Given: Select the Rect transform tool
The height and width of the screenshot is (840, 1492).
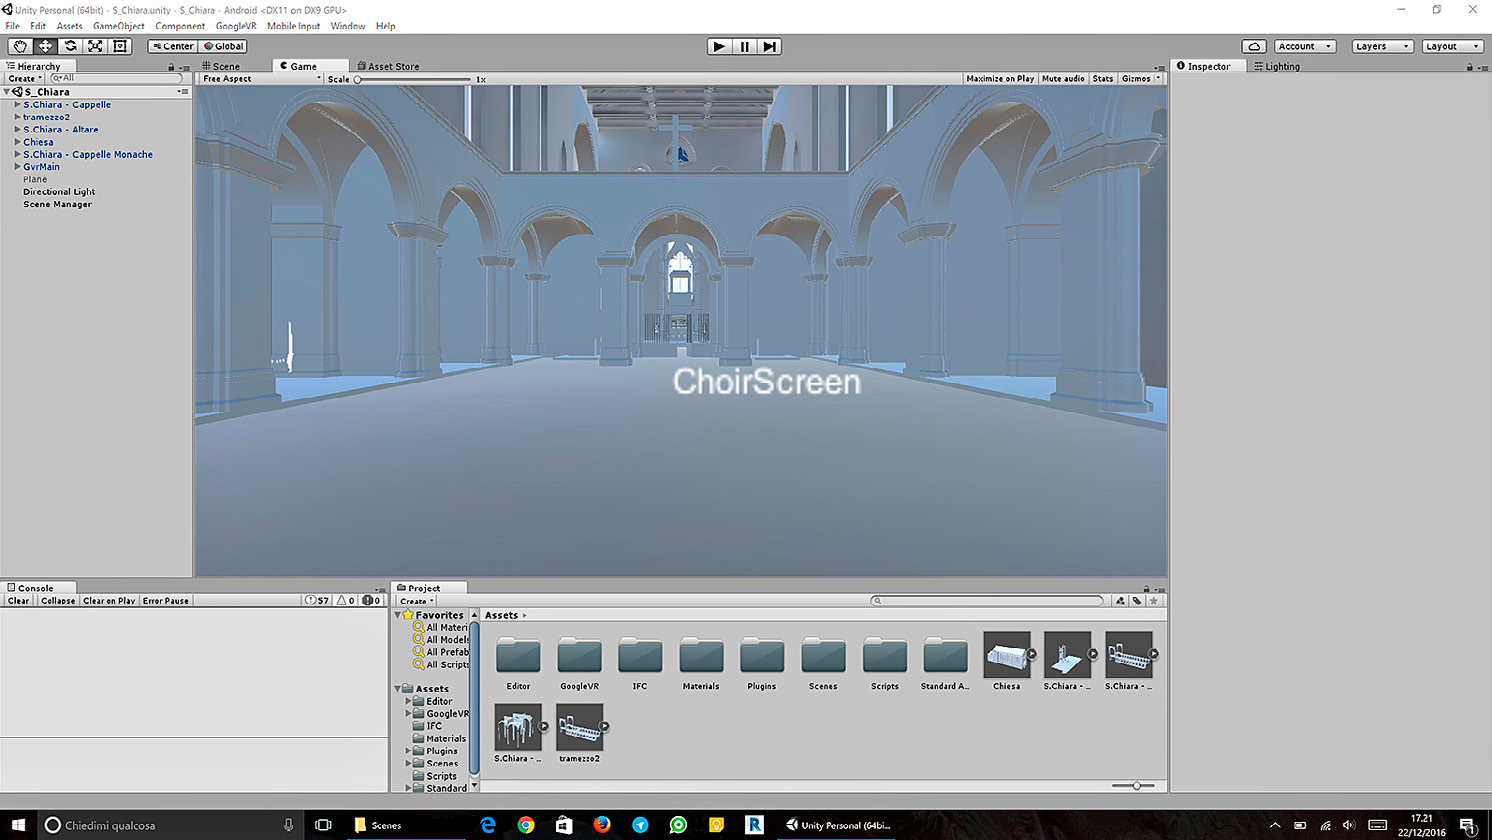Looking at the screenshot, I should pyautogui.click(x=120, y=46).
